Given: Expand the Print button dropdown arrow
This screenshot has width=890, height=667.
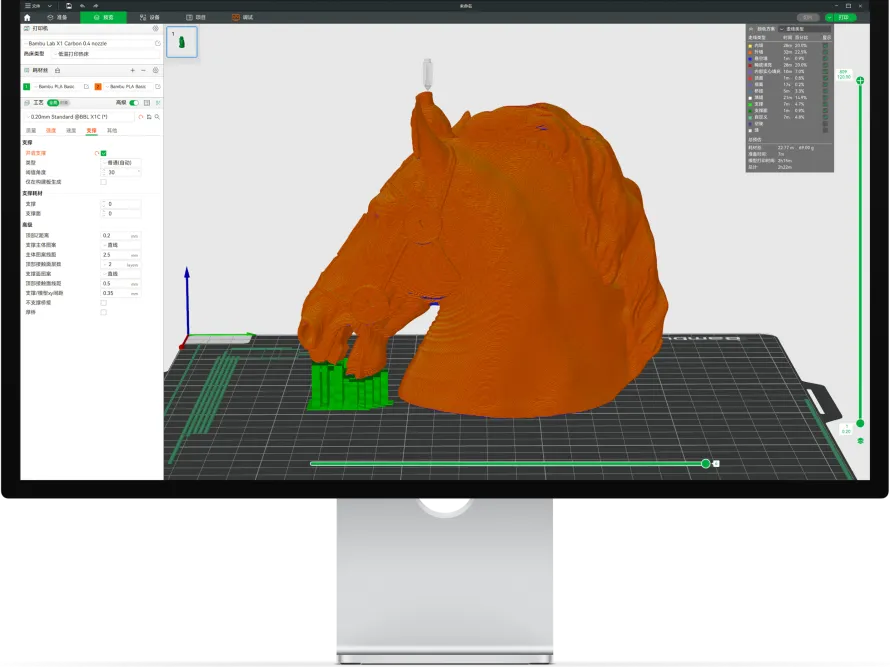Looking at the screenshot, I should [829, 18].
